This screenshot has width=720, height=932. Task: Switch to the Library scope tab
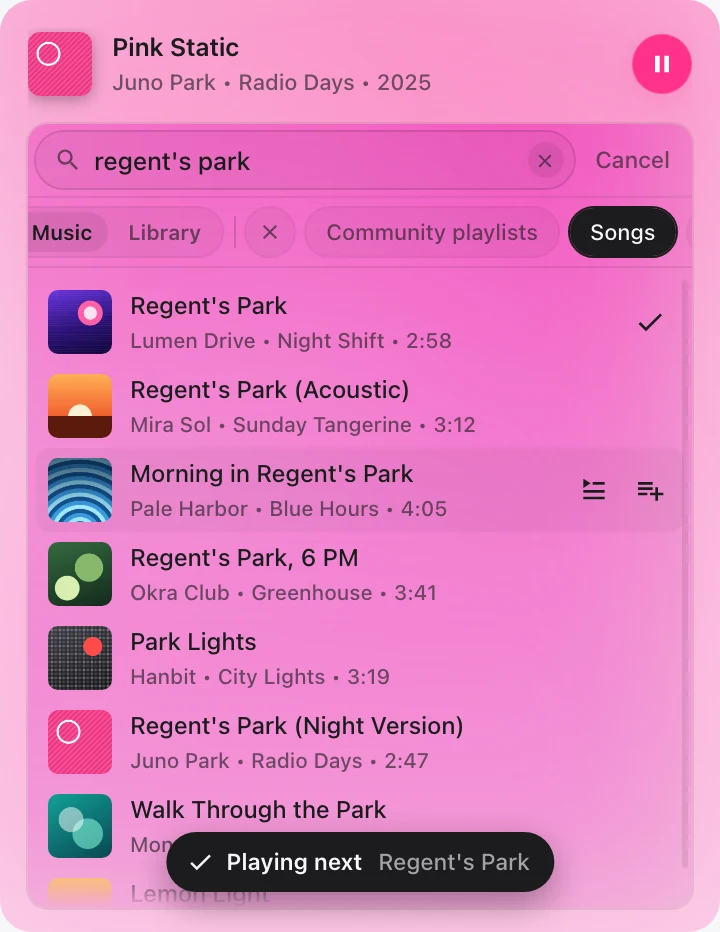(164, 232)
